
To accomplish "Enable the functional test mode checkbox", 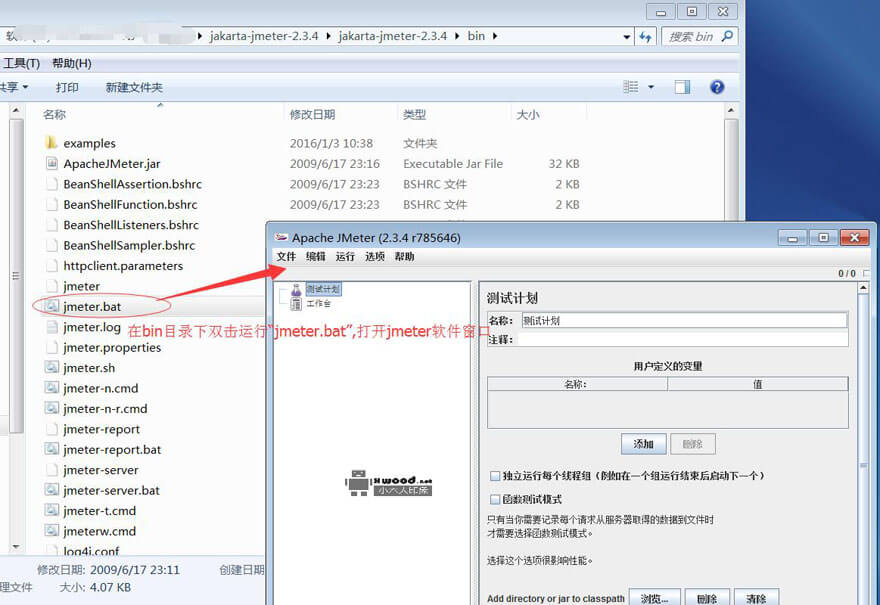I will tap(494, 499).
